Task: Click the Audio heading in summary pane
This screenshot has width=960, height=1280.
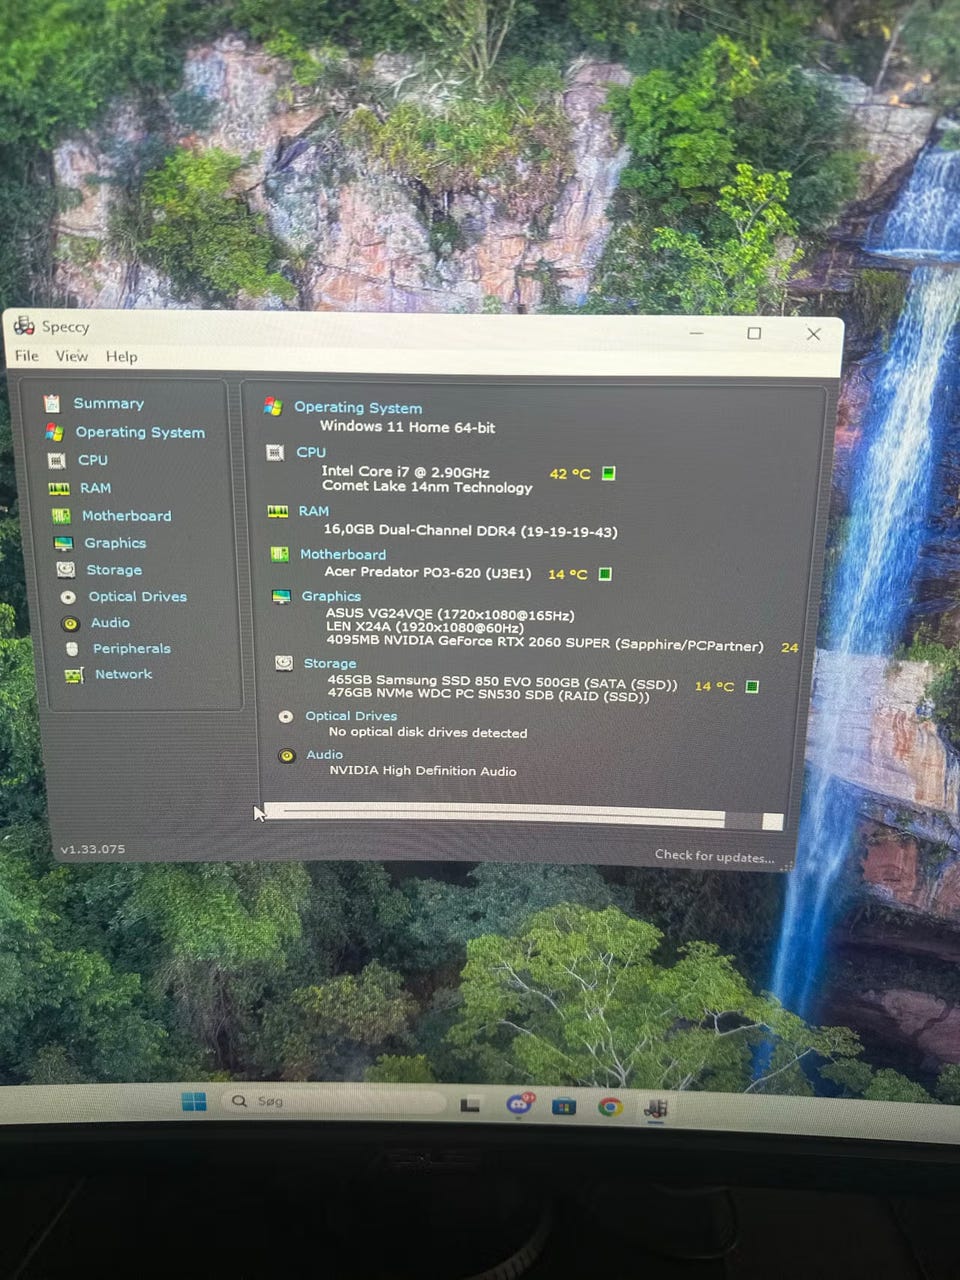Action: [x=324, y=755]
